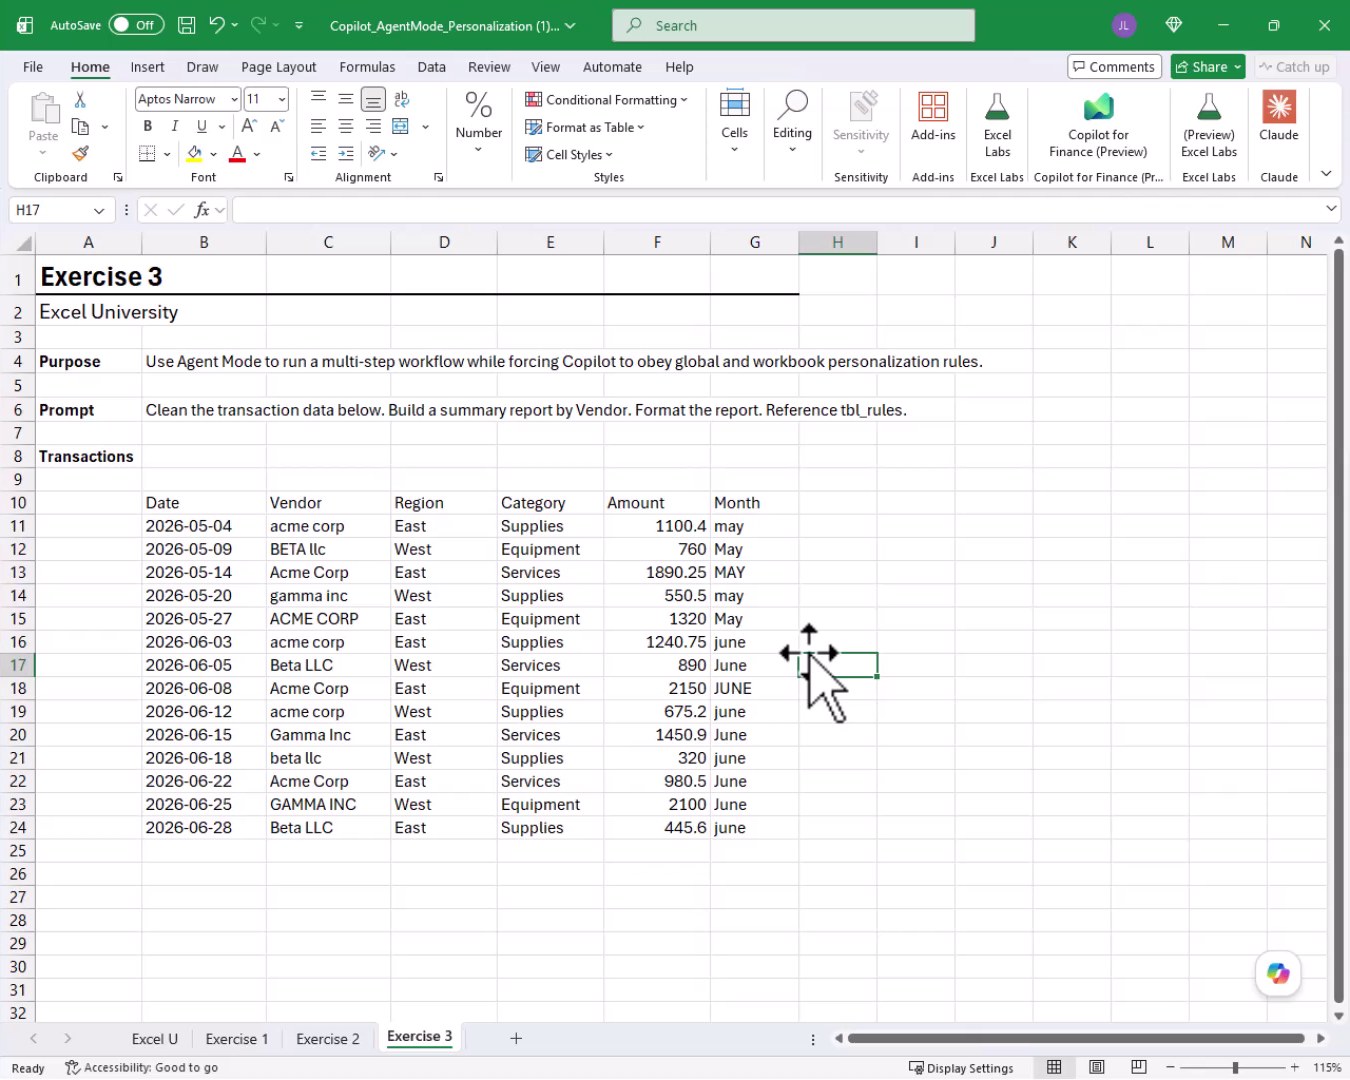
Task: Expand Format as Table menu
Action: (585, 127)
